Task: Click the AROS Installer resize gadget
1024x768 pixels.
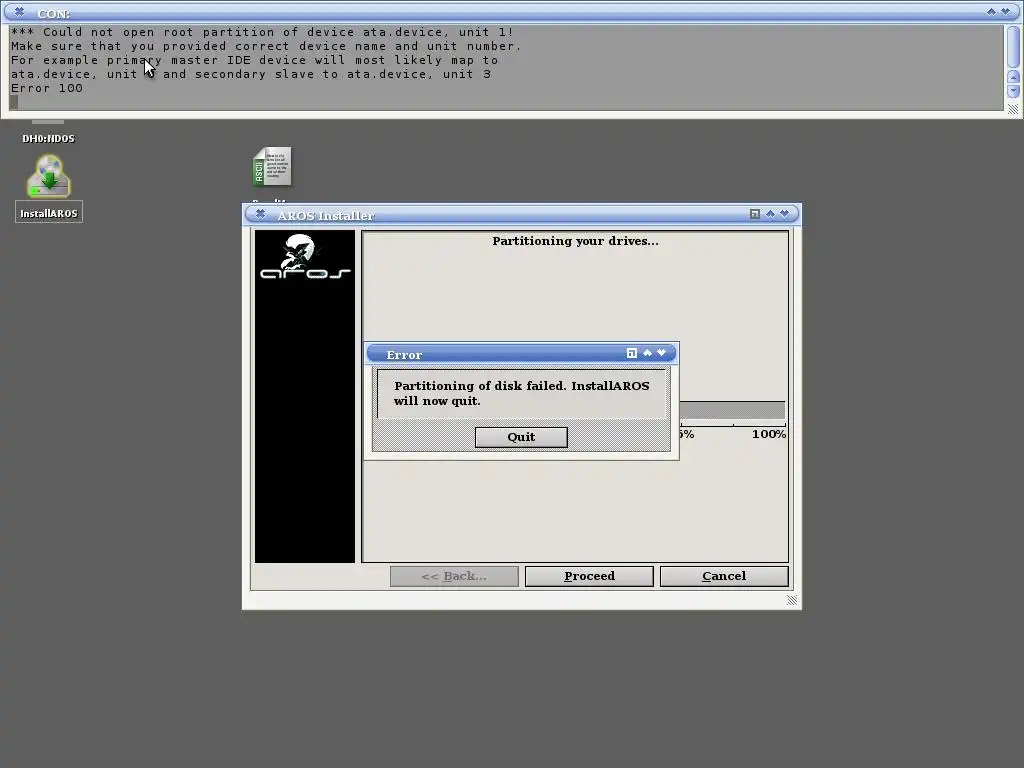Action: (792, 600)
